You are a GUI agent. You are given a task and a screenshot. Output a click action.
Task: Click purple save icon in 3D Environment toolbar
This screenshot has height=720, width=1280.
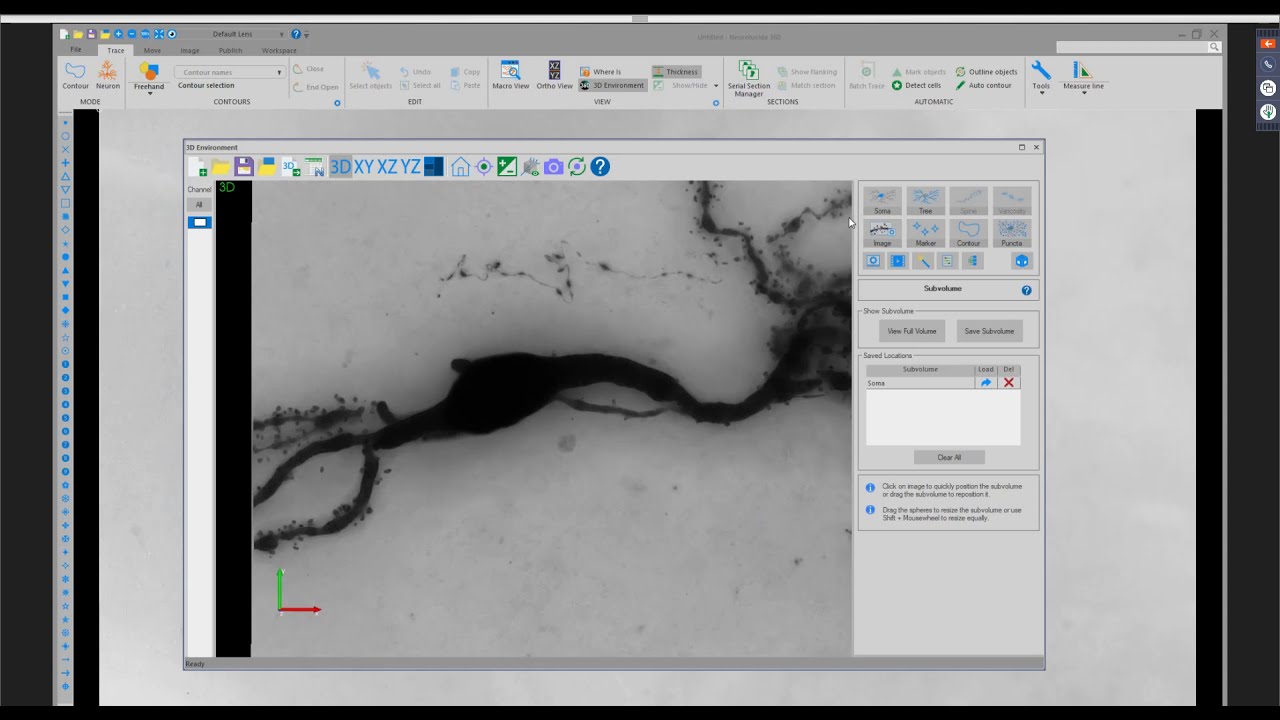click(x=244, y=167)
